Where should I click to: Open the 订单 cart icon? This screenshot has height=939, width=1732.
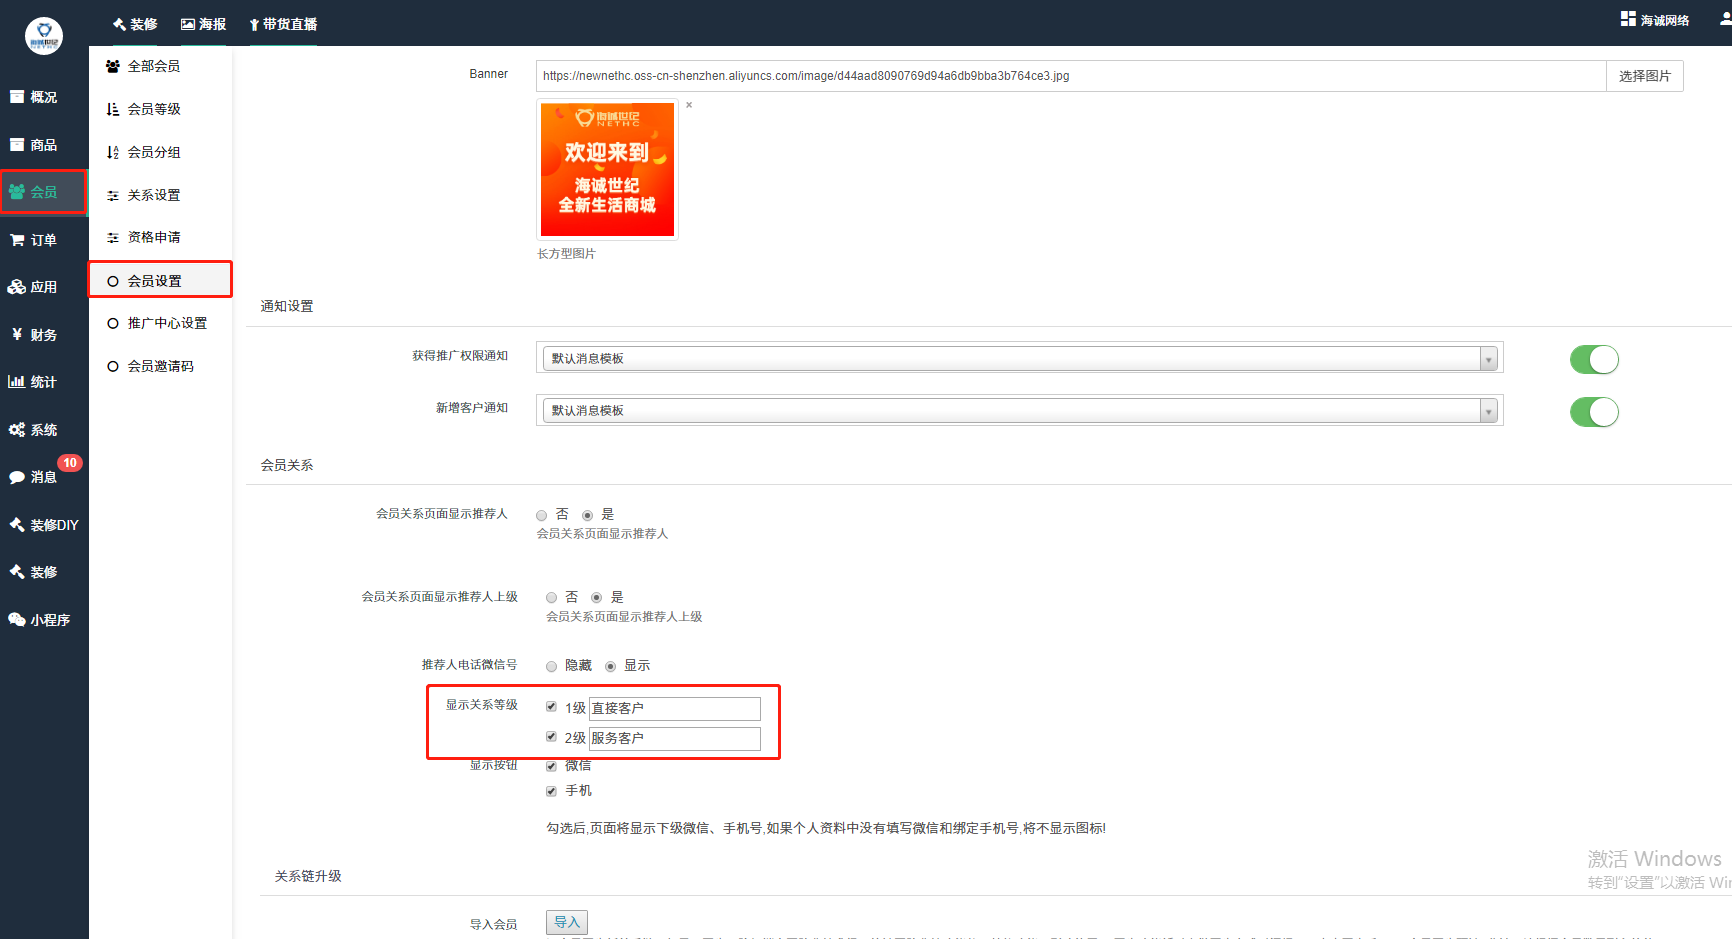[x=17, y=240]
